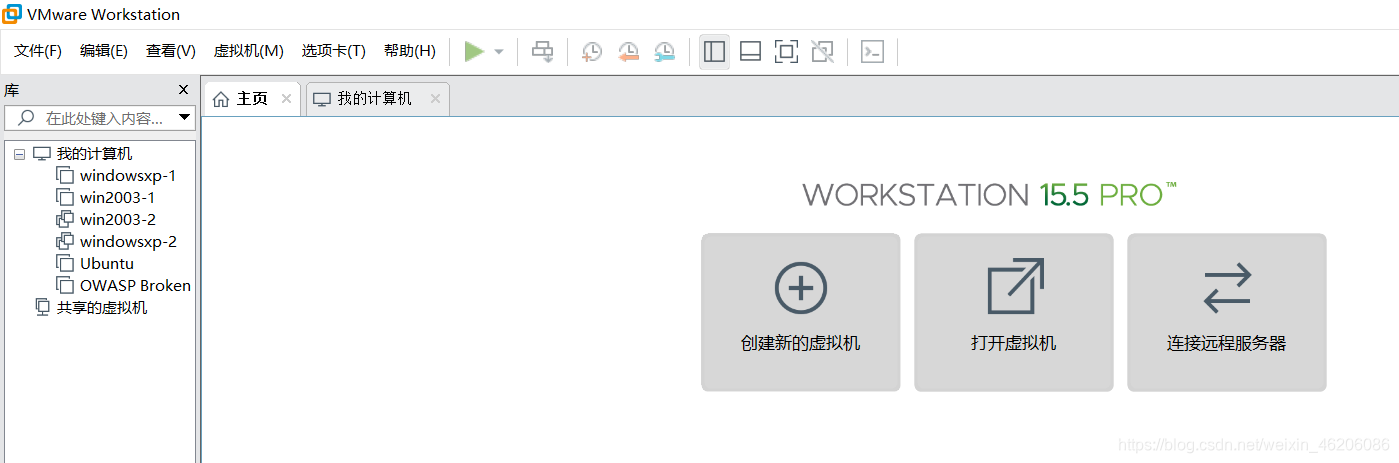Close the 我的计算机 tab
This screenshot has height=463, width=1399.
point(435,99)
